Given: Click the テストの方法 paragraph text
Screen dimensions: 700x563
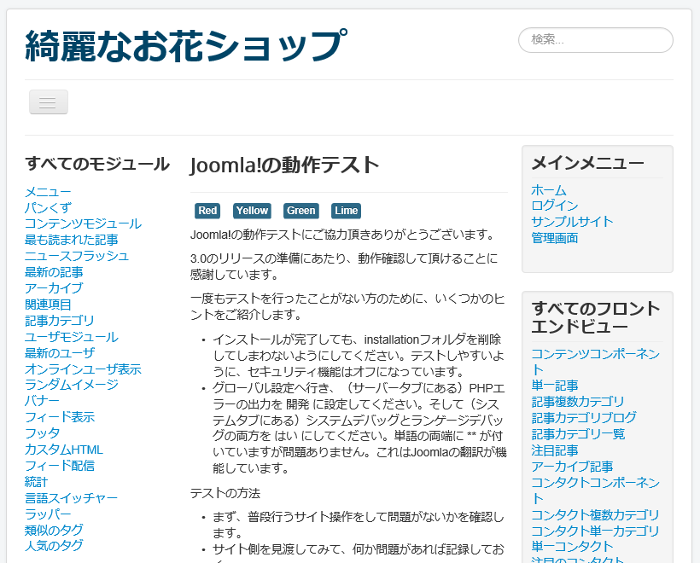Looking at the screenshot, I should click(x=225, y=493).
